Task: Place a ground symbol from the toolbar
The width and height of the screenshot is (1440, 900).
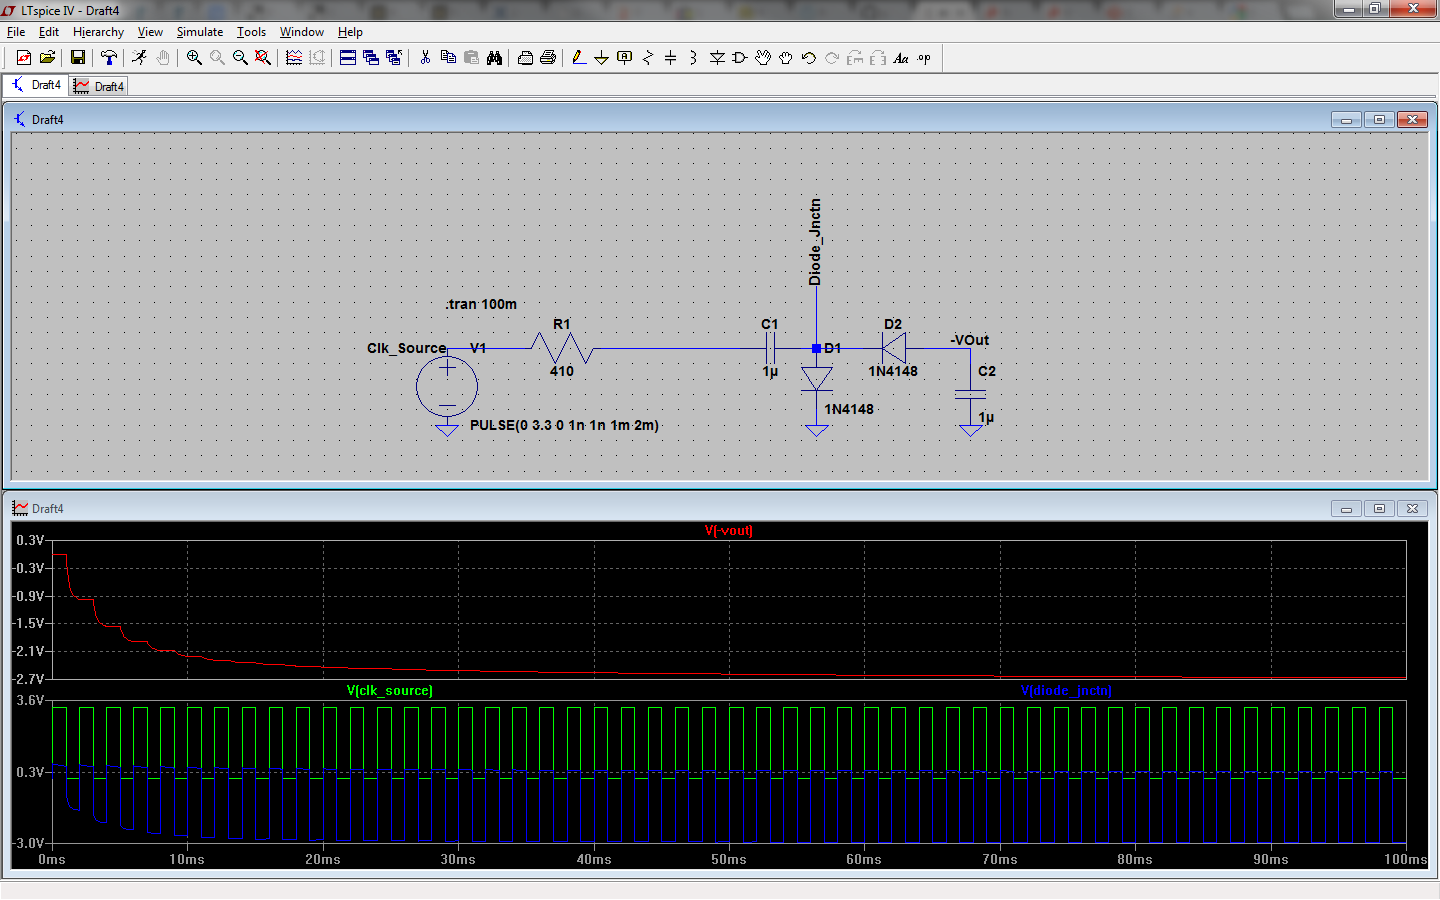Action: click(601, 58)
